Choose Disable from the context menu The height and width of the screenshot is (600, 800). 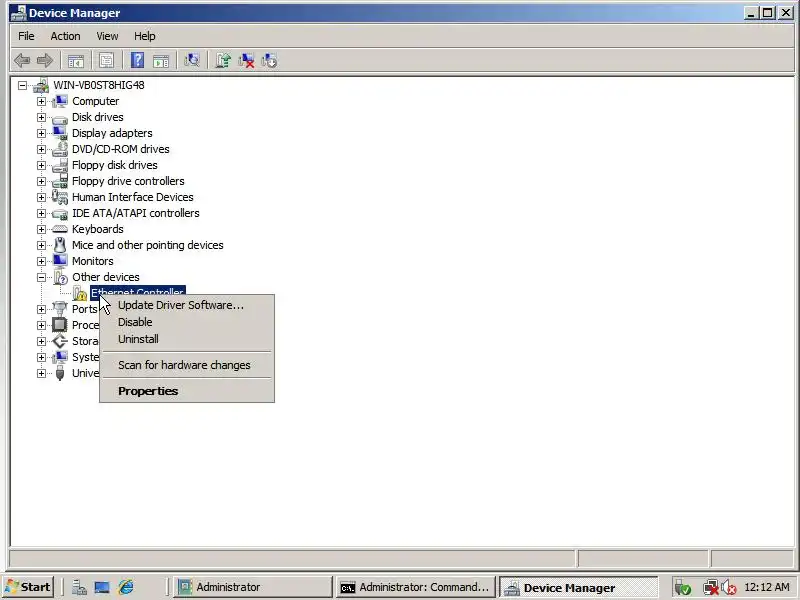pos(187,322)
